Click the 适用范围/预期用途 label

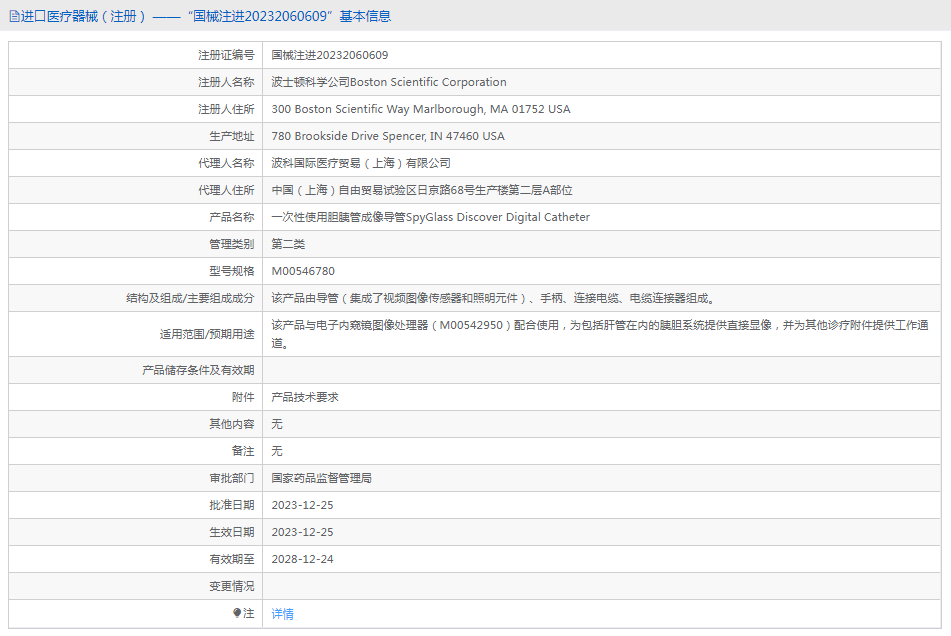(207, 334)
